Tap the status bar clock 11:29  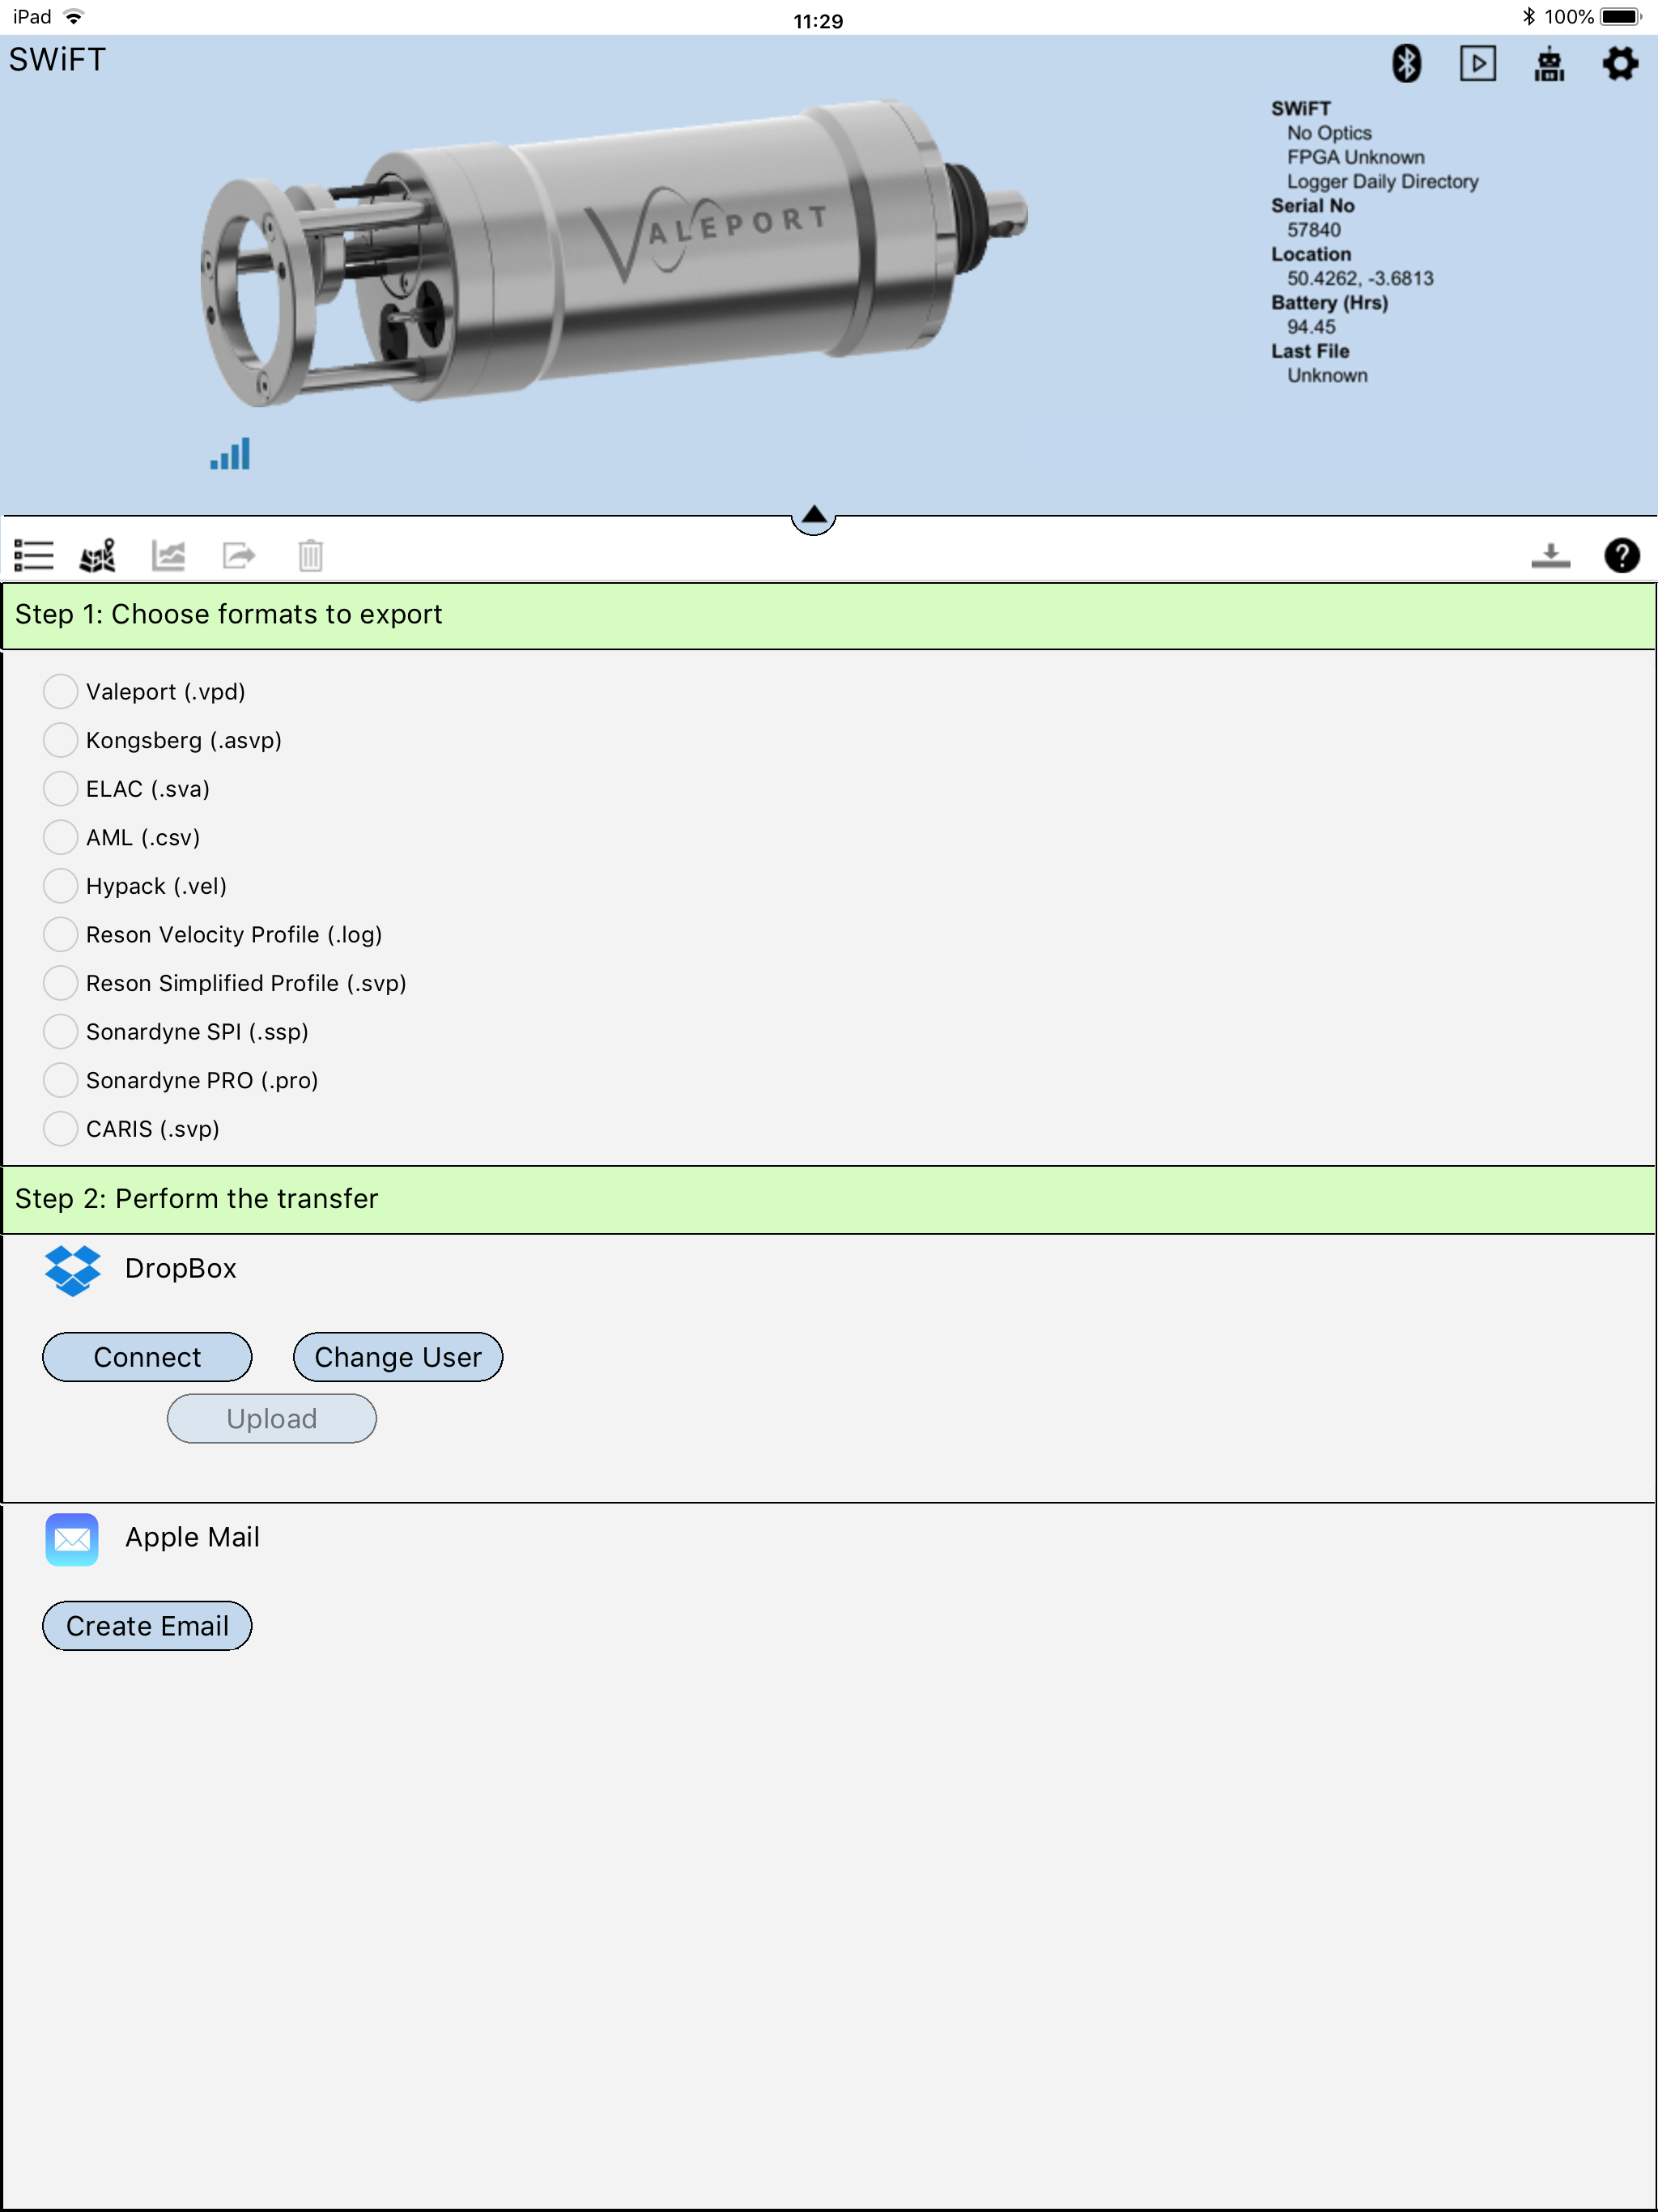click(818, 21)
